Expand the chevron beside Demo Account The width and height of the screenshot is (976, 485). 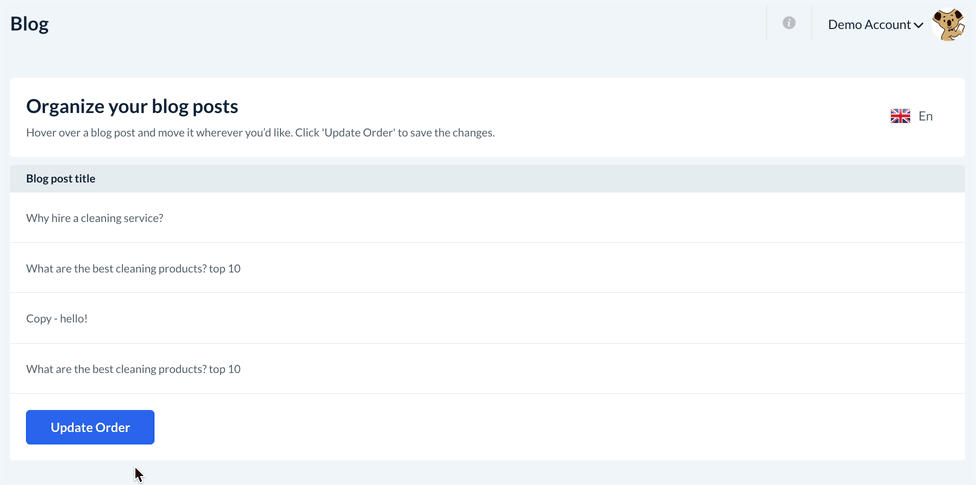918,25
